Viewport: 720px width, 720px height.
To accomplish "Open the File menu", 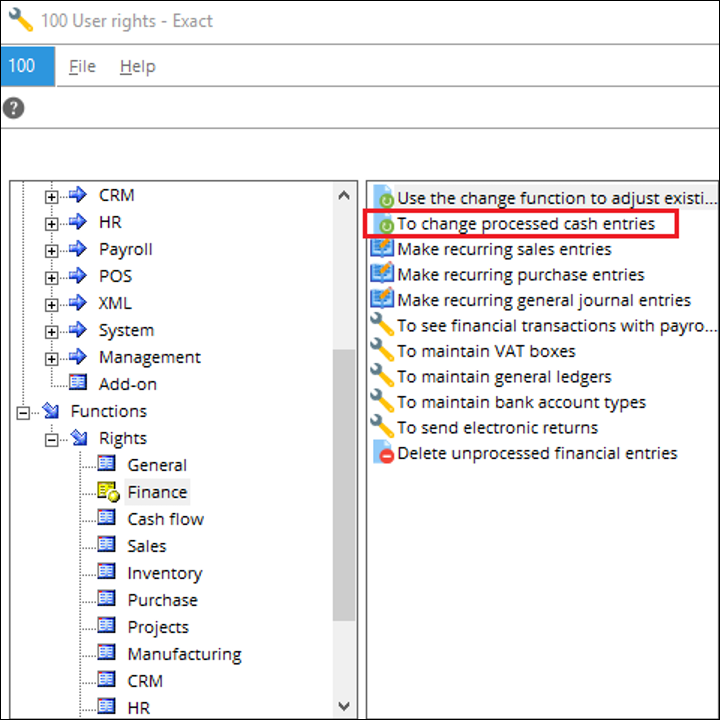I will coord(82,67).
